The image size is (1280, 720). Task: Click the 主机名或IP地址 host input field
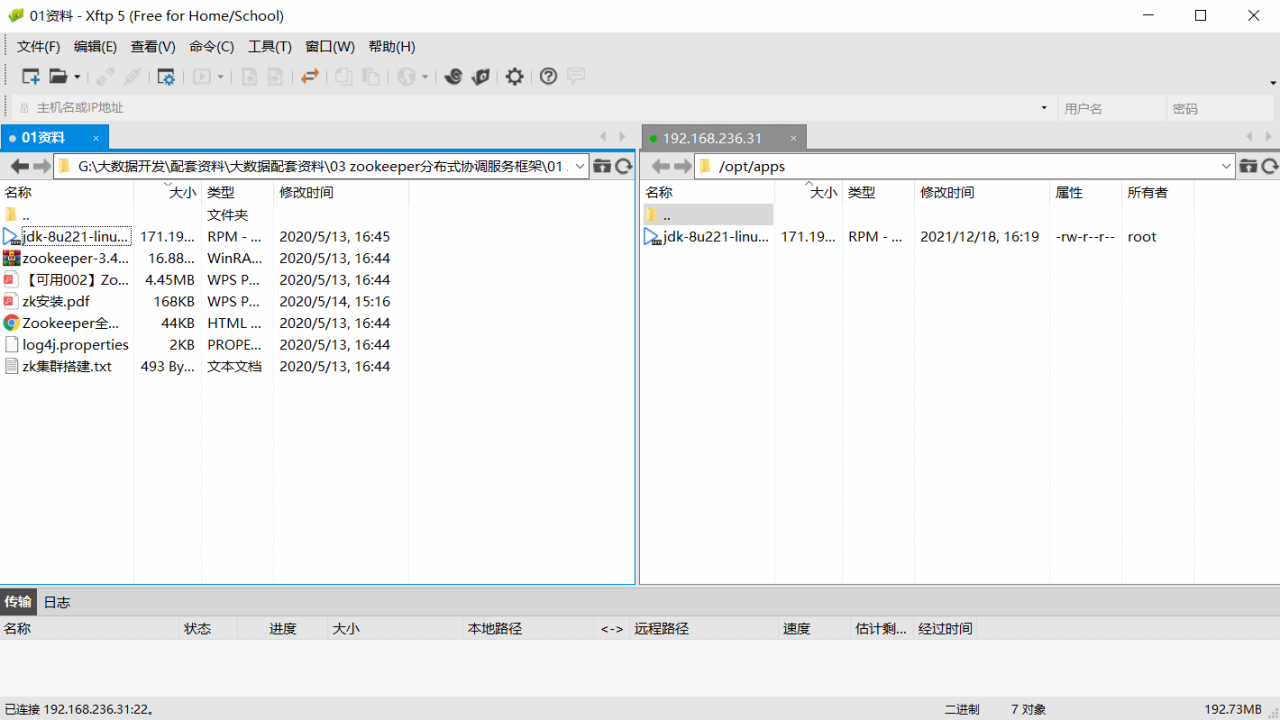tap(535, 108)
